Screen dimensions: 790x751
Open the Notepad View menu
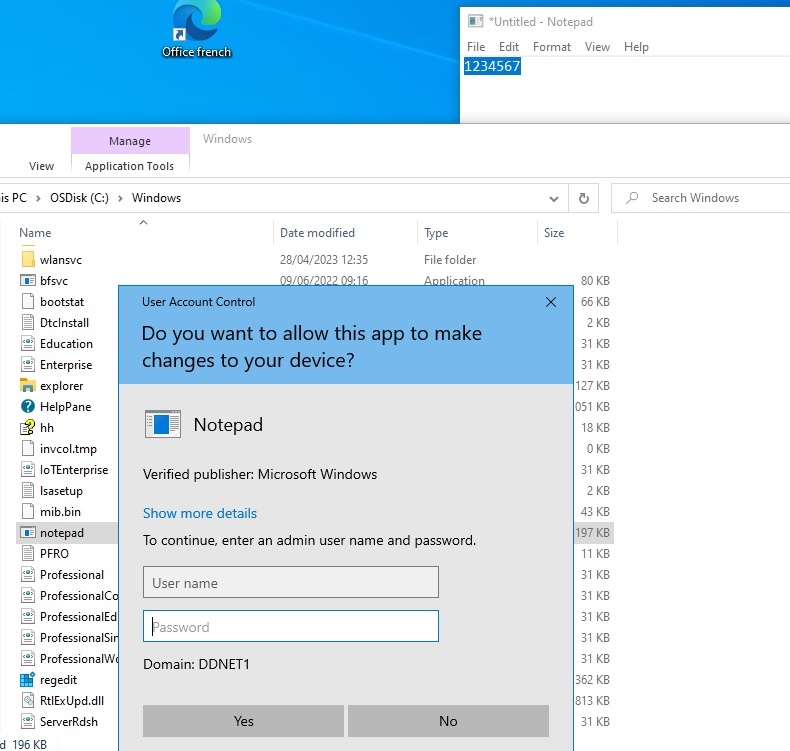point(597,47)
